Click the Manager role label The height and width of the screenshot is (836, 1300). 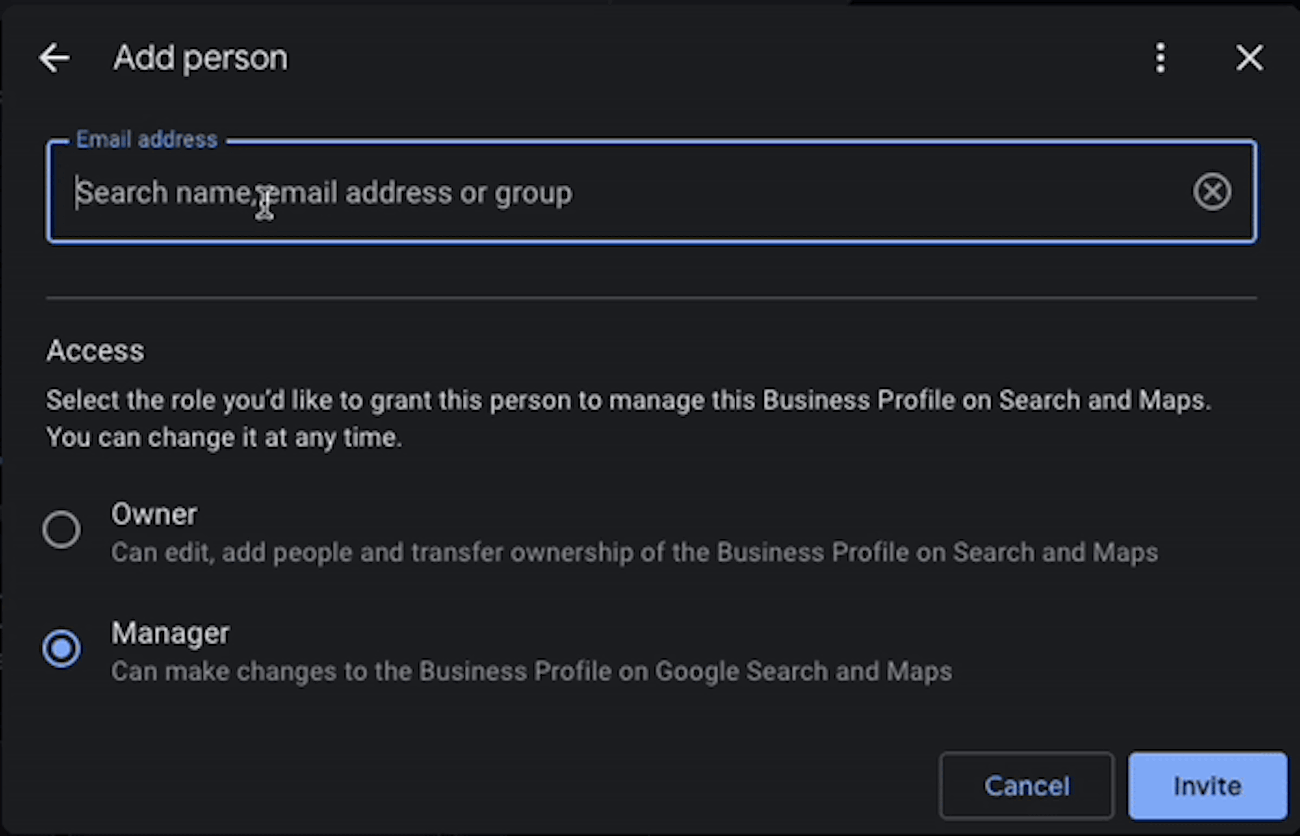[170, 633]
